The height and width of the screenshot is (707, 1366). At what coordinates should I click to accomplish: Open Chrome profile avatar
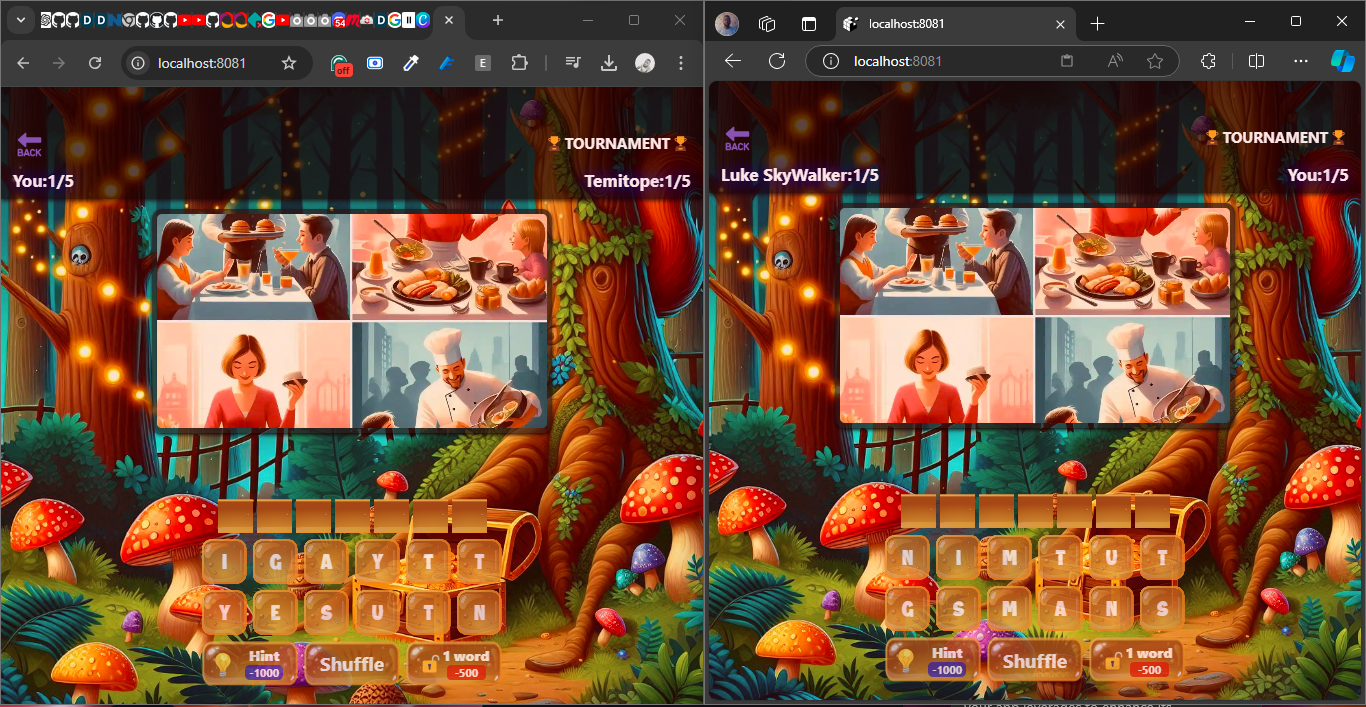645,63
